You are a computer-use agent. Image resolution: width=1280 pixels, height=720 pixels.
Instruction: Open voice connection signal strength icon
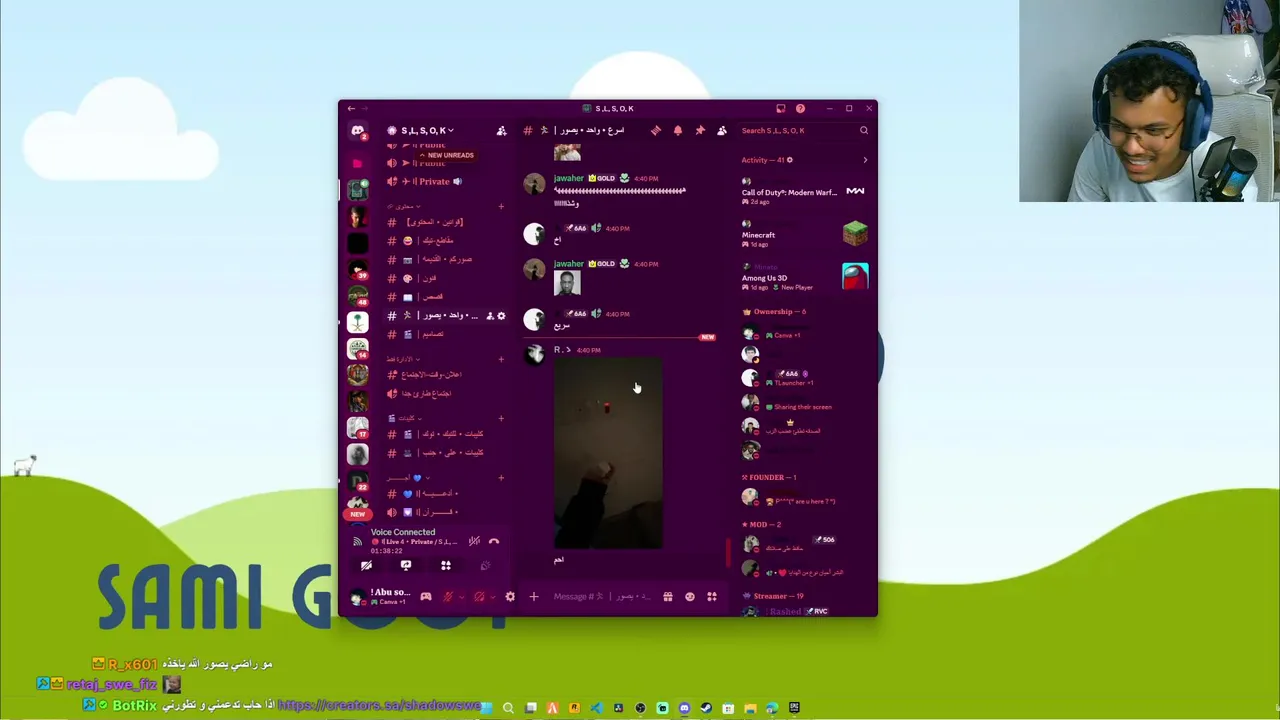pos(357,541)
